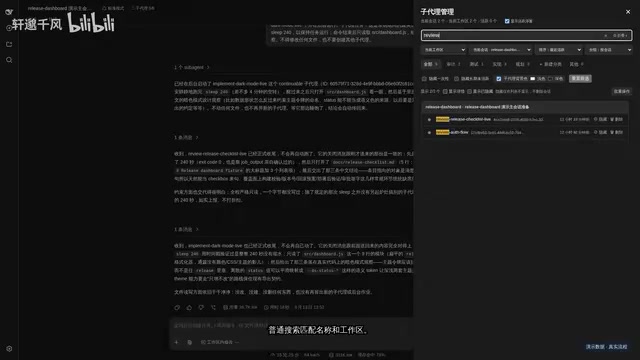Screen dimensions: 640x360
Task: Click the highlighted reset filter button
Action: [x=580, y=79]
